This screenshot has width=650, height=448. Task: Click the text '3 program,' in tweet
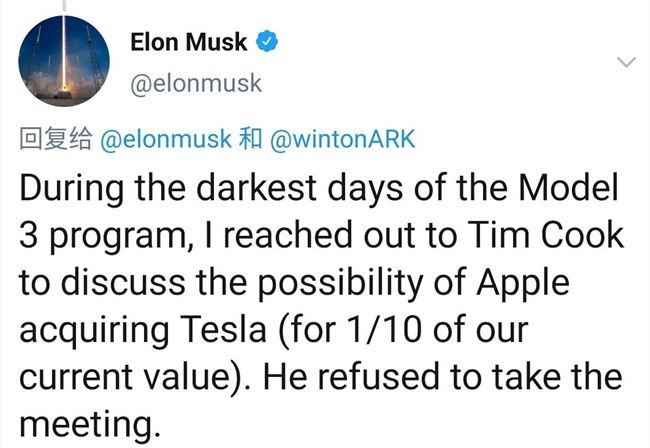(106, 236)
